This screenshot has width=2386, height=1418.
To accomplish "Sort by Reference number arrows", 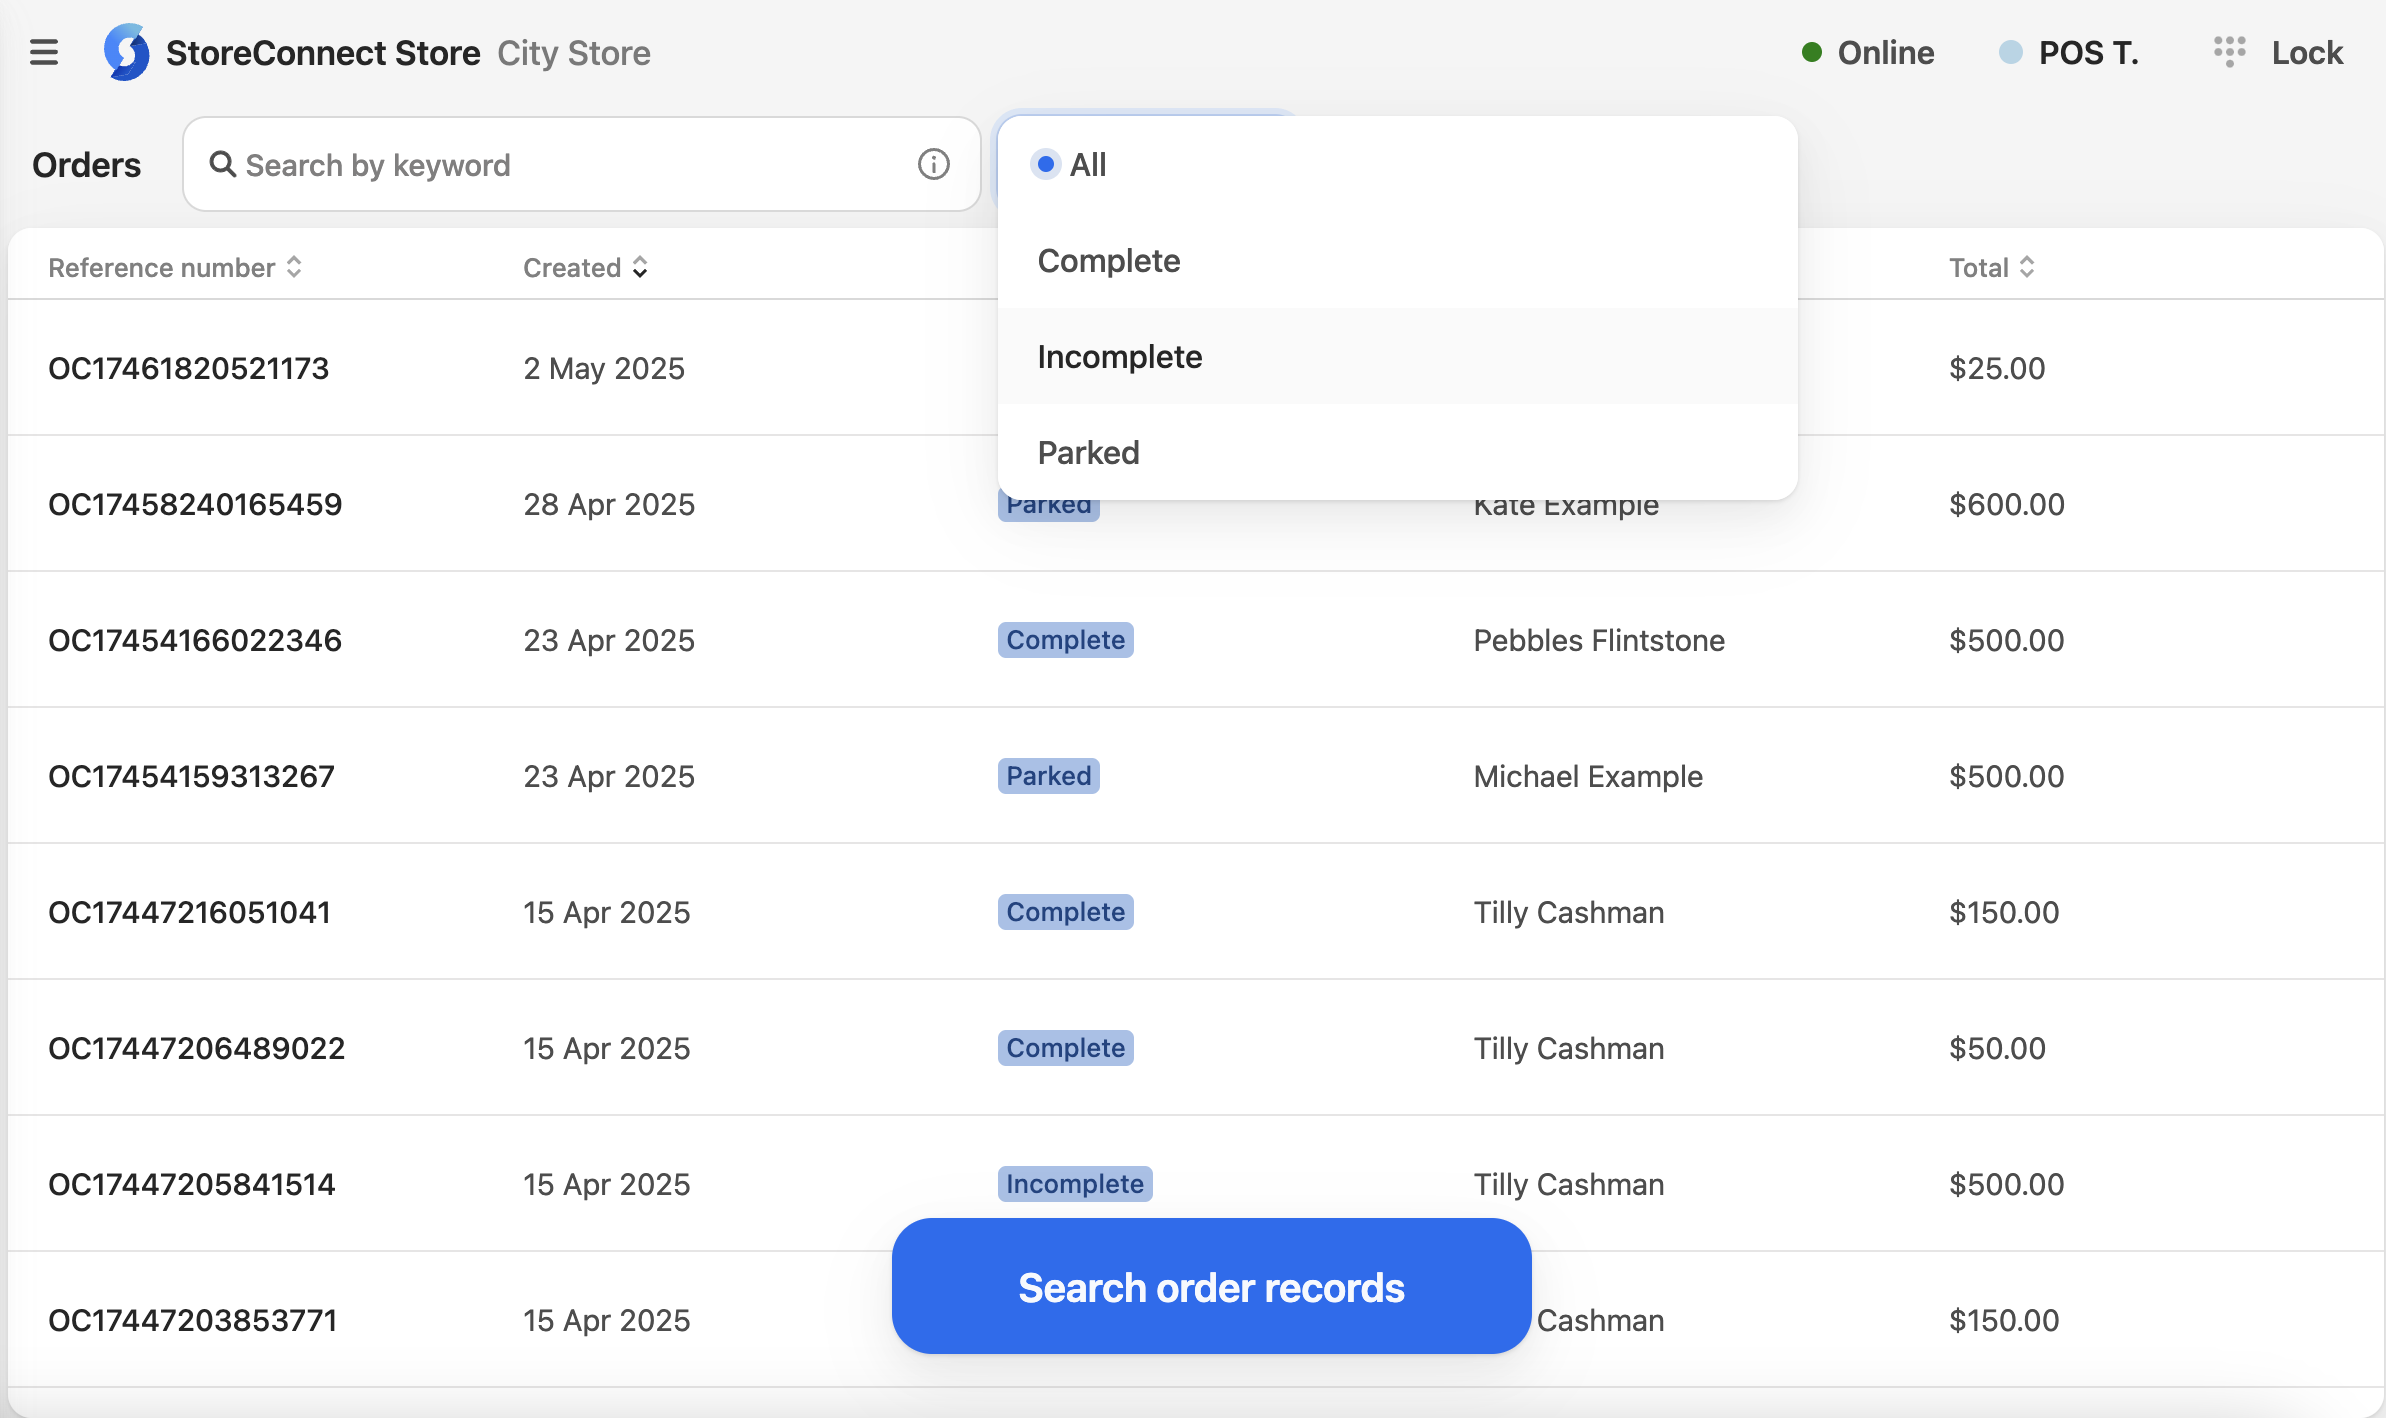I will [x=294, y=267].
